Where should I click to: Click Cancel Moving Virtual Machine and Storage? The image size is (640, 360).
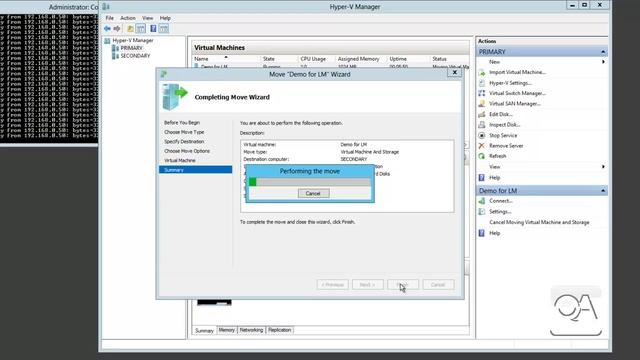point(539,222)
